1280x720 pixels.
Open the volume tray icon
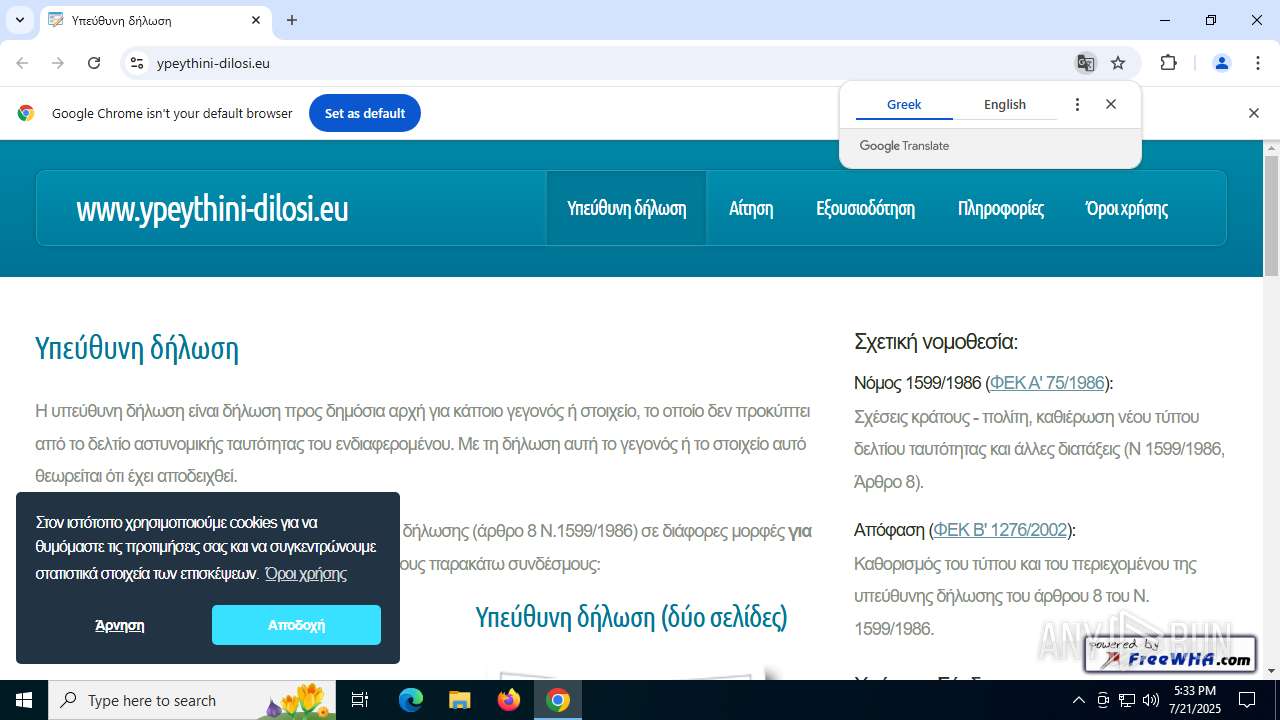tap(1151, 700)
